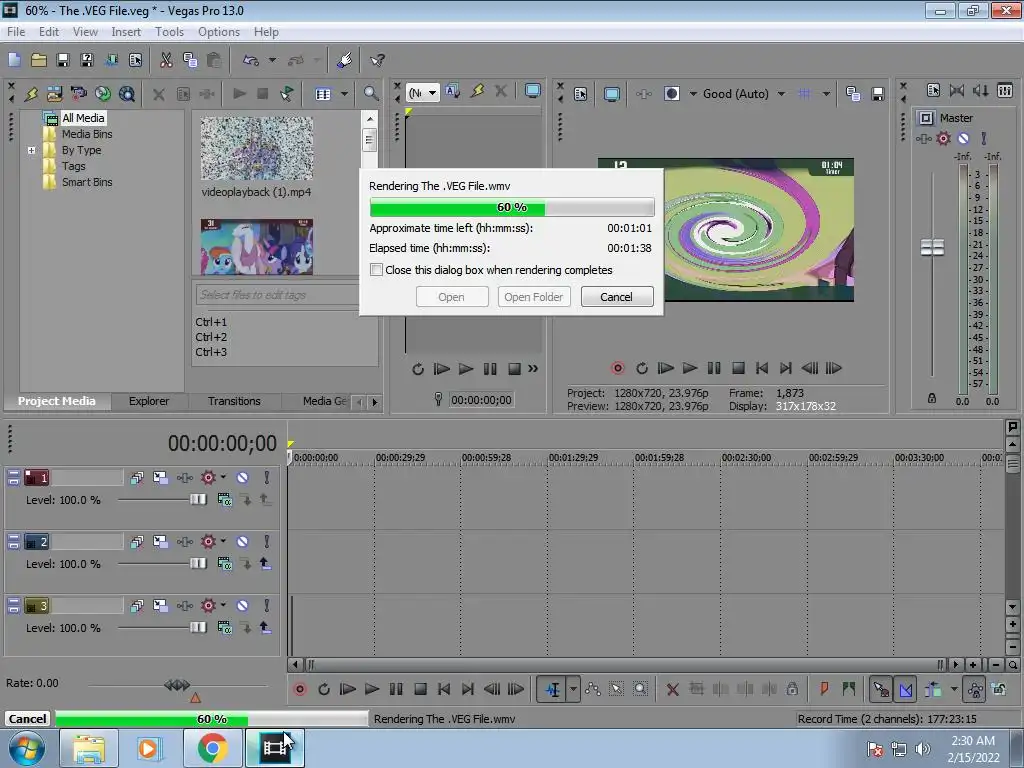
Task: Open the Tools menu
Action: point(169,31)
